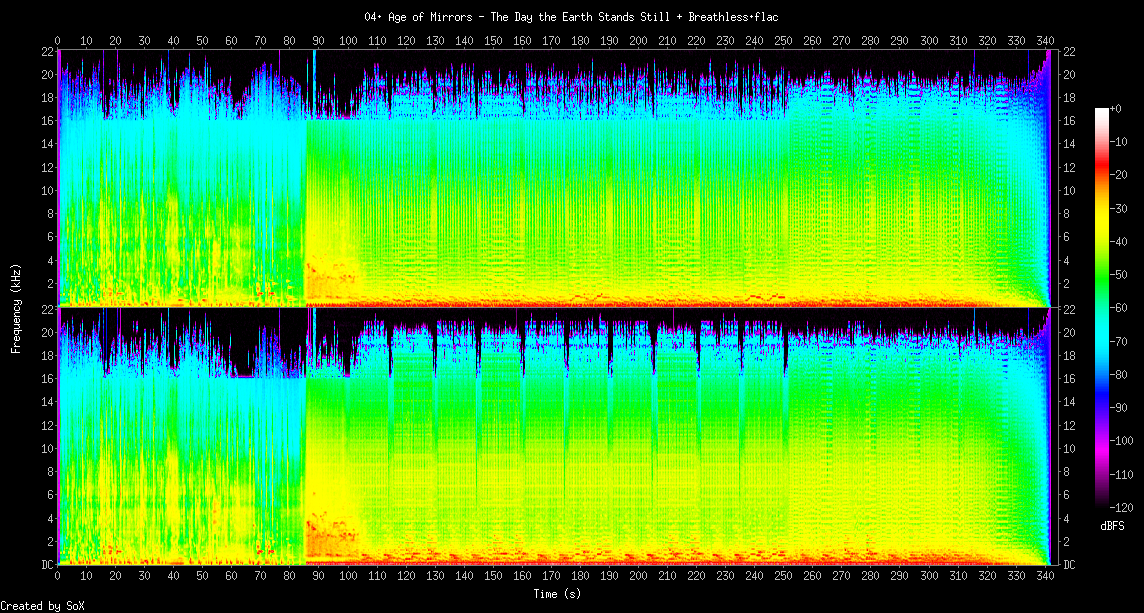Screen dimensions: 1144x613
Task: Click the 50 tick on the top time axis
Action: point(203,40)
